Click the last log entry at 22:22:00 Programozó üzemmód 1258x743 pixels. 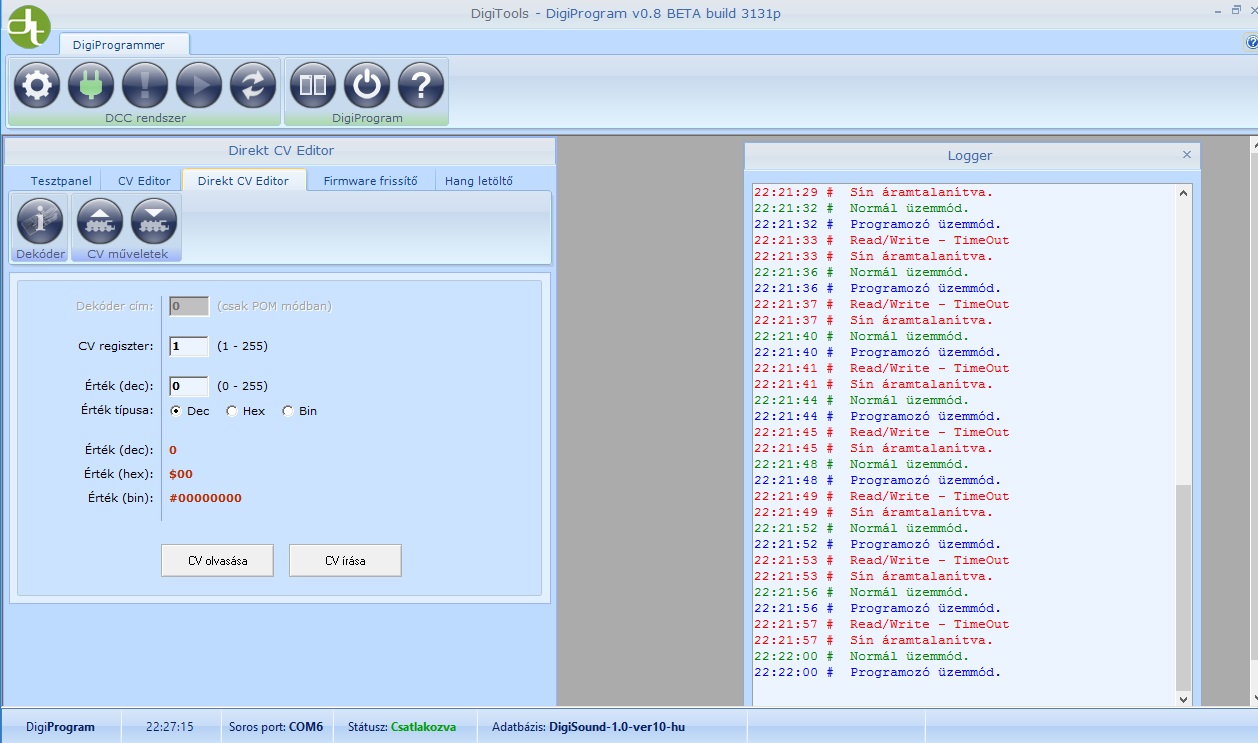pyautogui.click(x=877, y=672)
